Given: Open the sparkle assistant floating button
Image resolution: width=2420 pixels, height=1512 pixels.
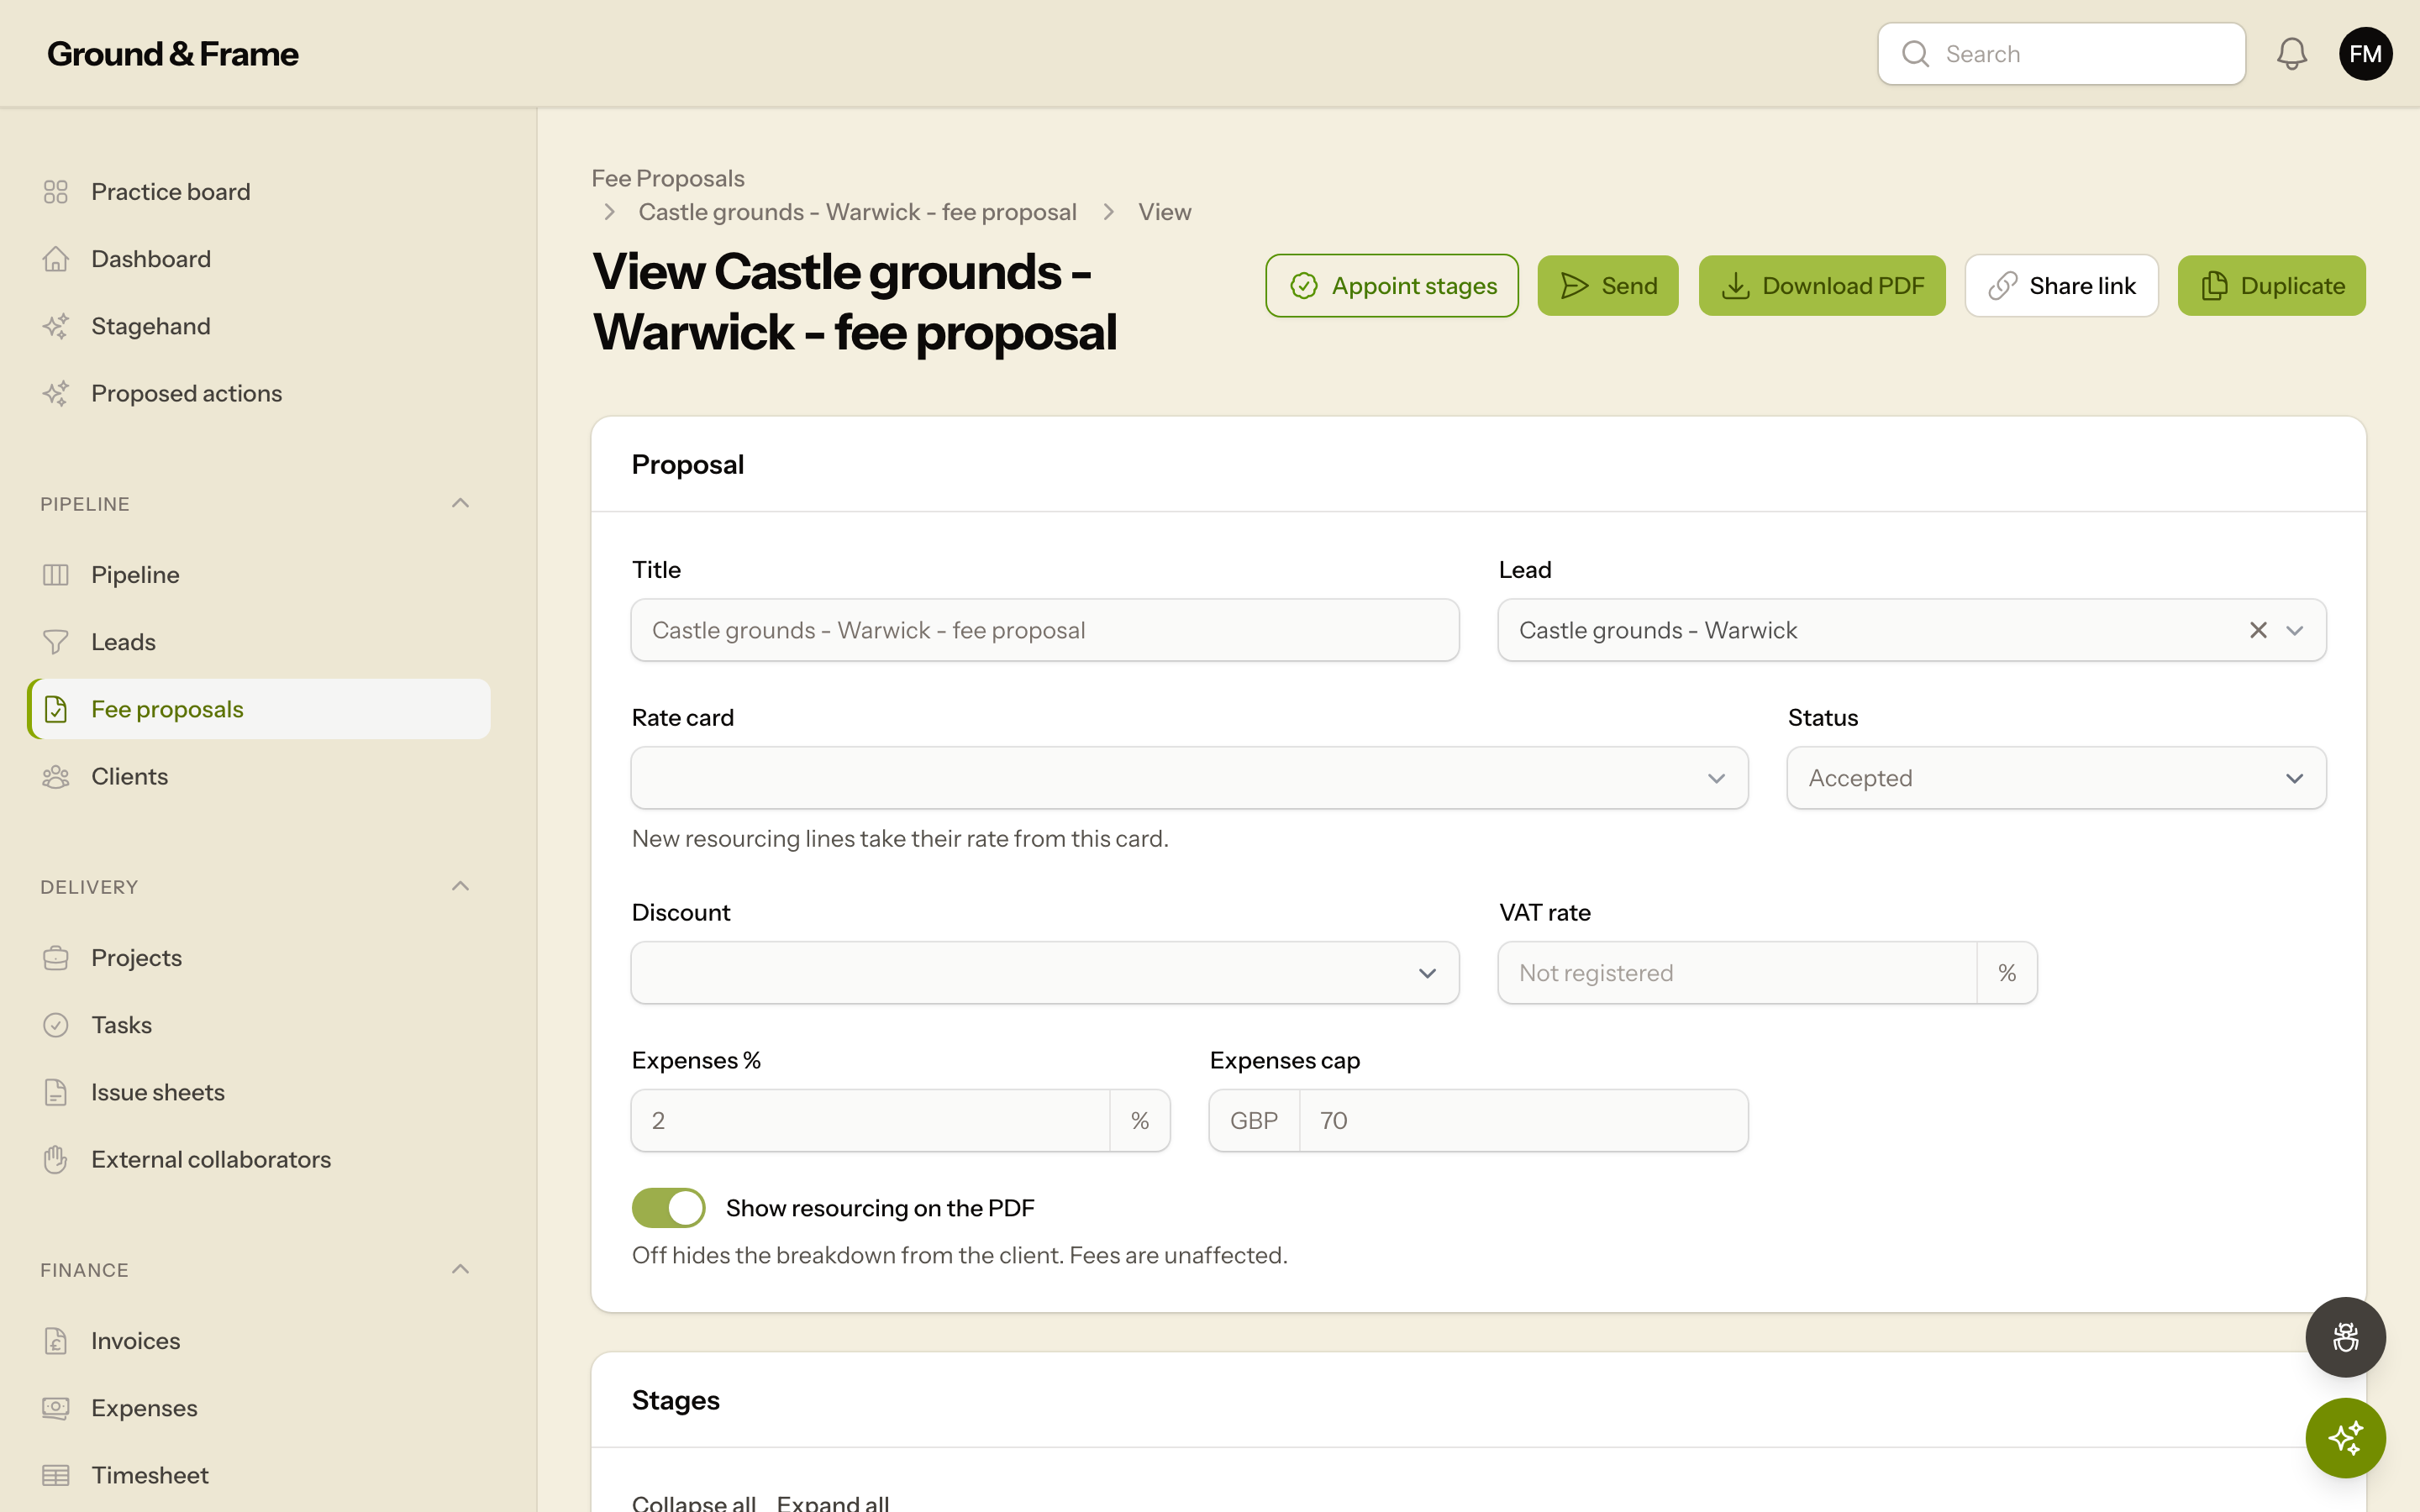Looking at the screenshot, I should coord(2345,1438).
